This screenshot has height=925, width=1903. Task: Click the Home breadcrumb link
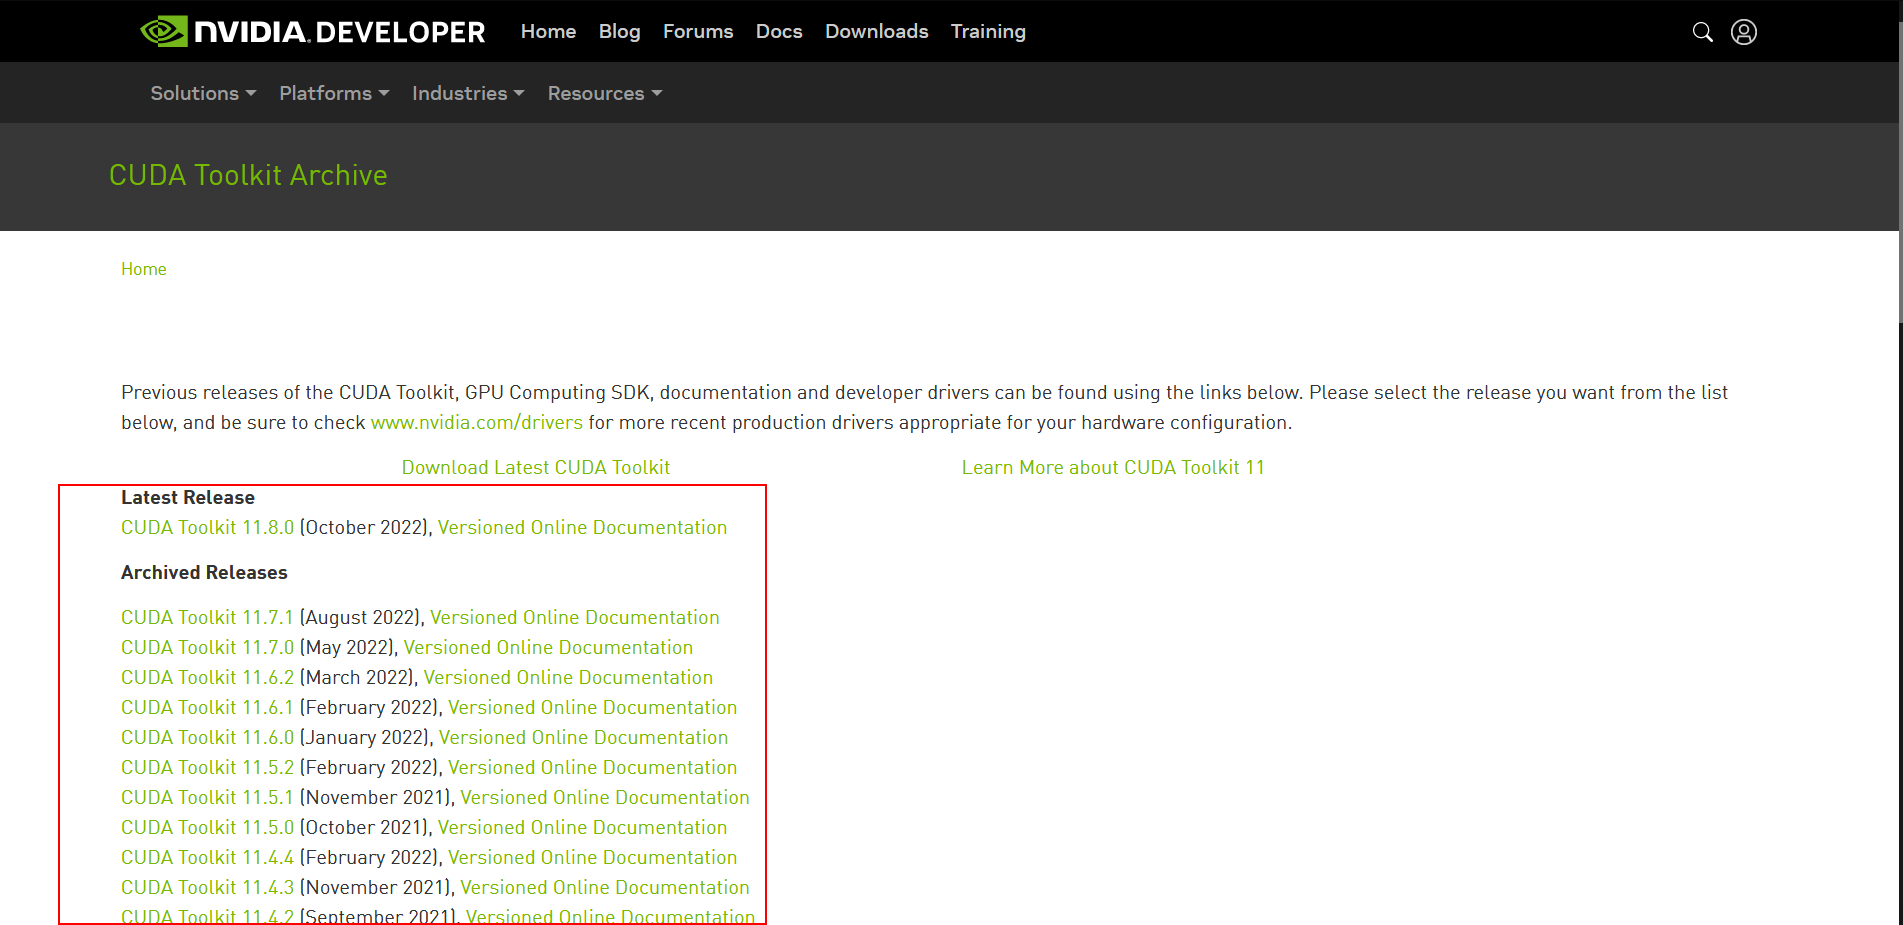(144, 269)
